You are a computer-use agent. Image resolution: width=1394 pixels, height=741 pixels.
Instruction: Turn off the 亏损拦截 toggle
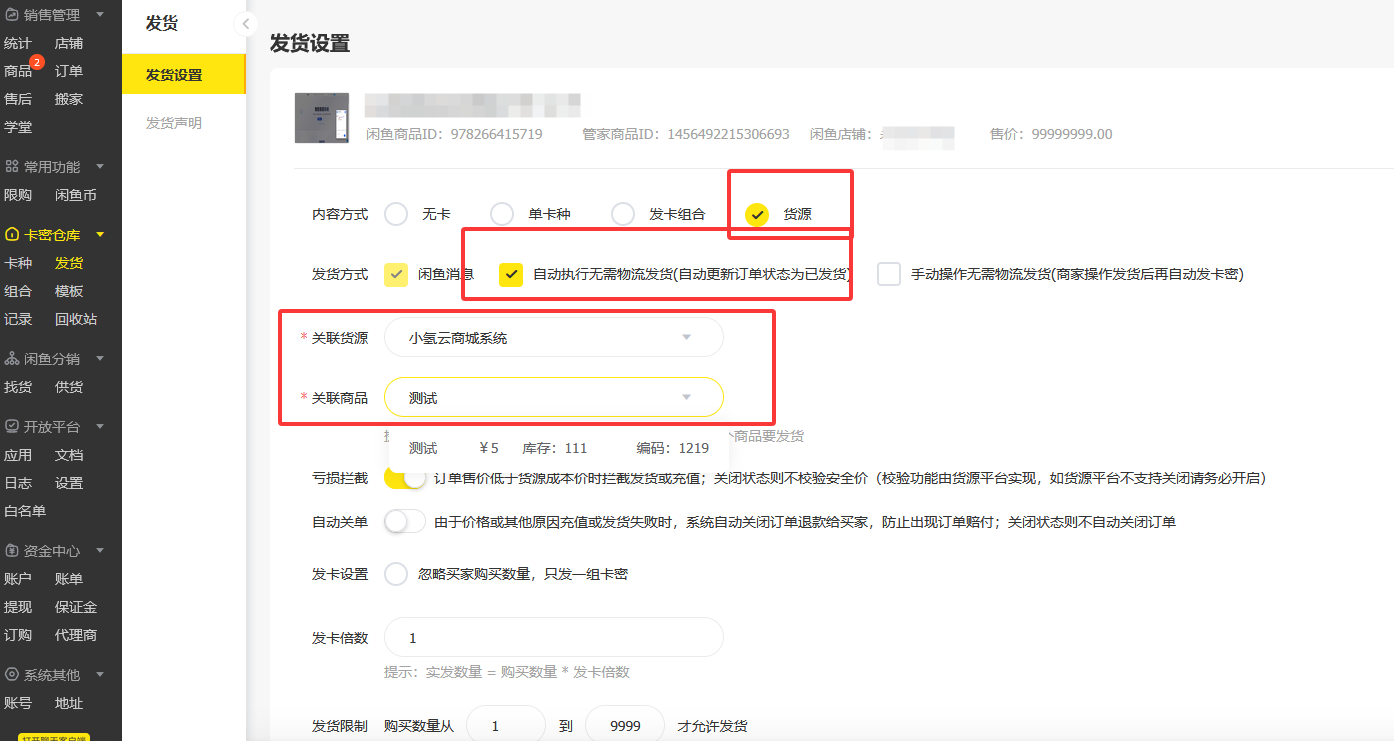coord(404,480)
